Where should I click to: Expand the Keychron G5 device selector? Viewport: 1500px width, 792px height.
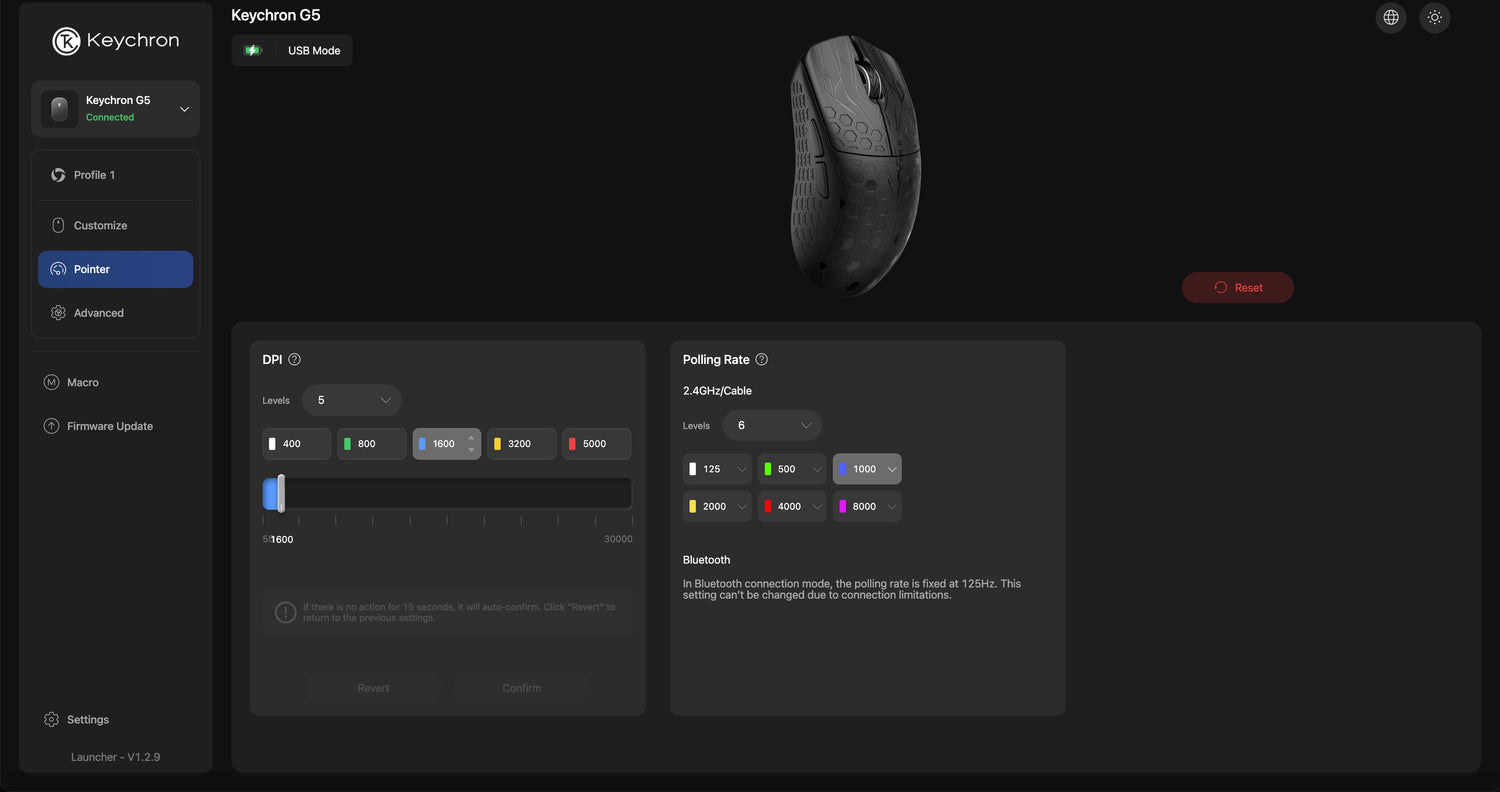[184, 109]
